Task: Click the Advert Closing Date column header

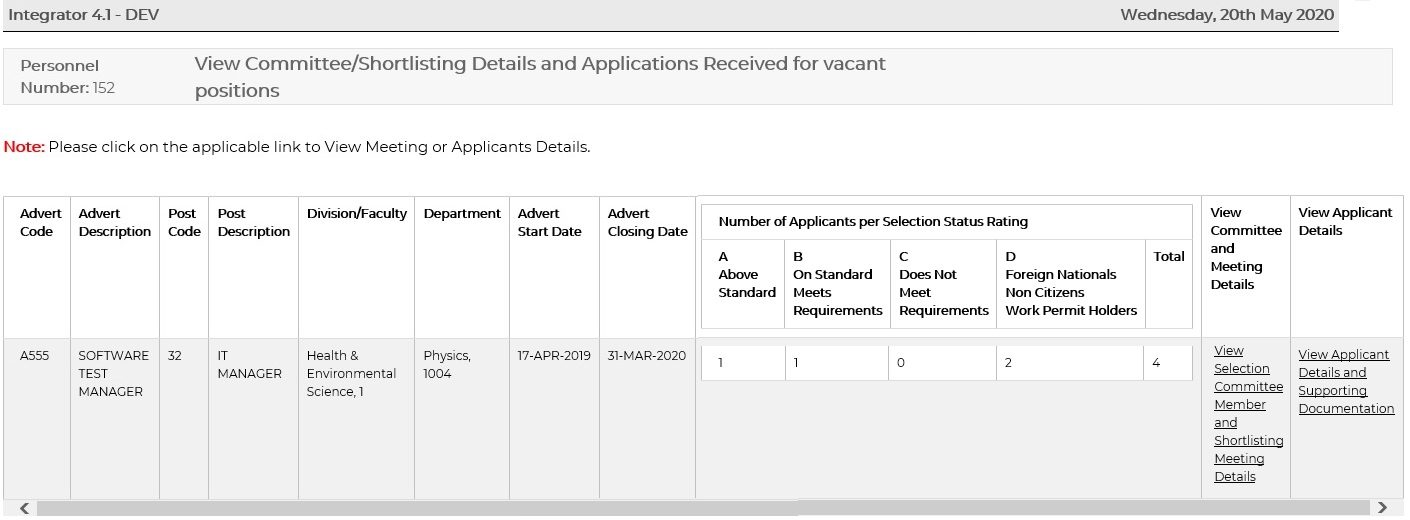Action: (647, 222)
